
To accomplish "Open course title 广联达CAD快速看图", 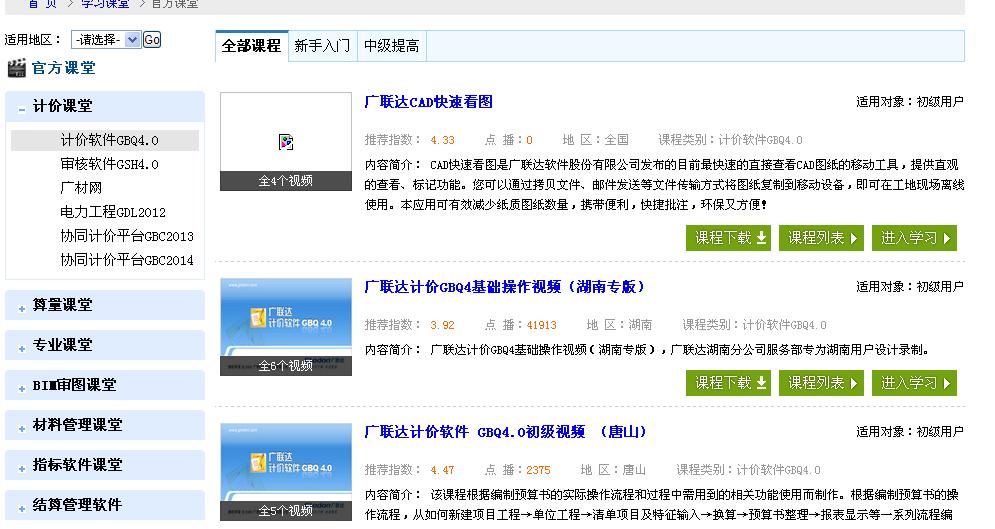I will [428, 102].
